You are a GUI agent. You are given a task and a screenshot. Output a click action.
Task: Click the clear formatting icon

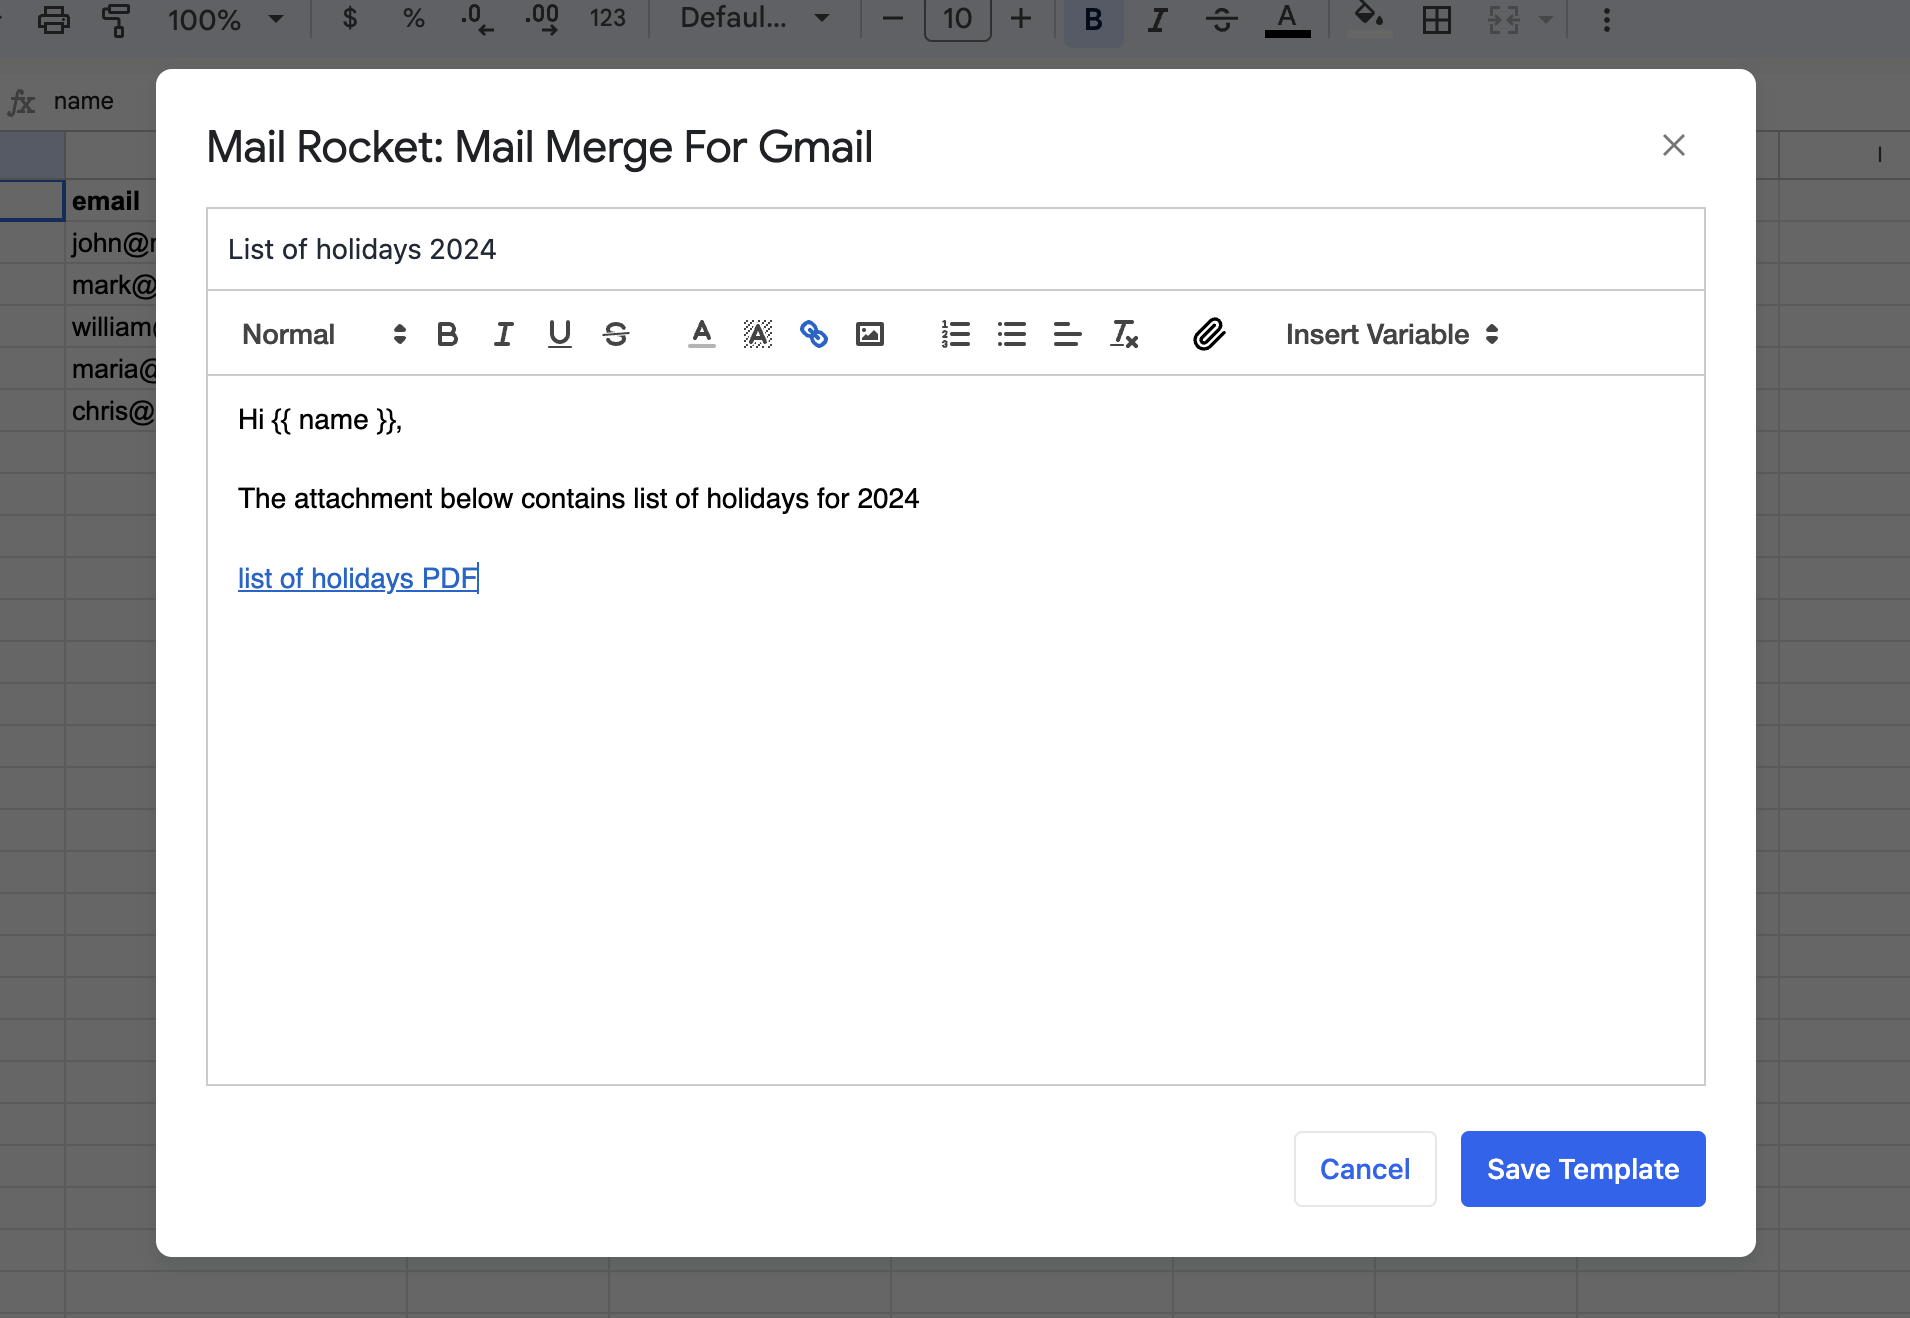coord(1124,334)
